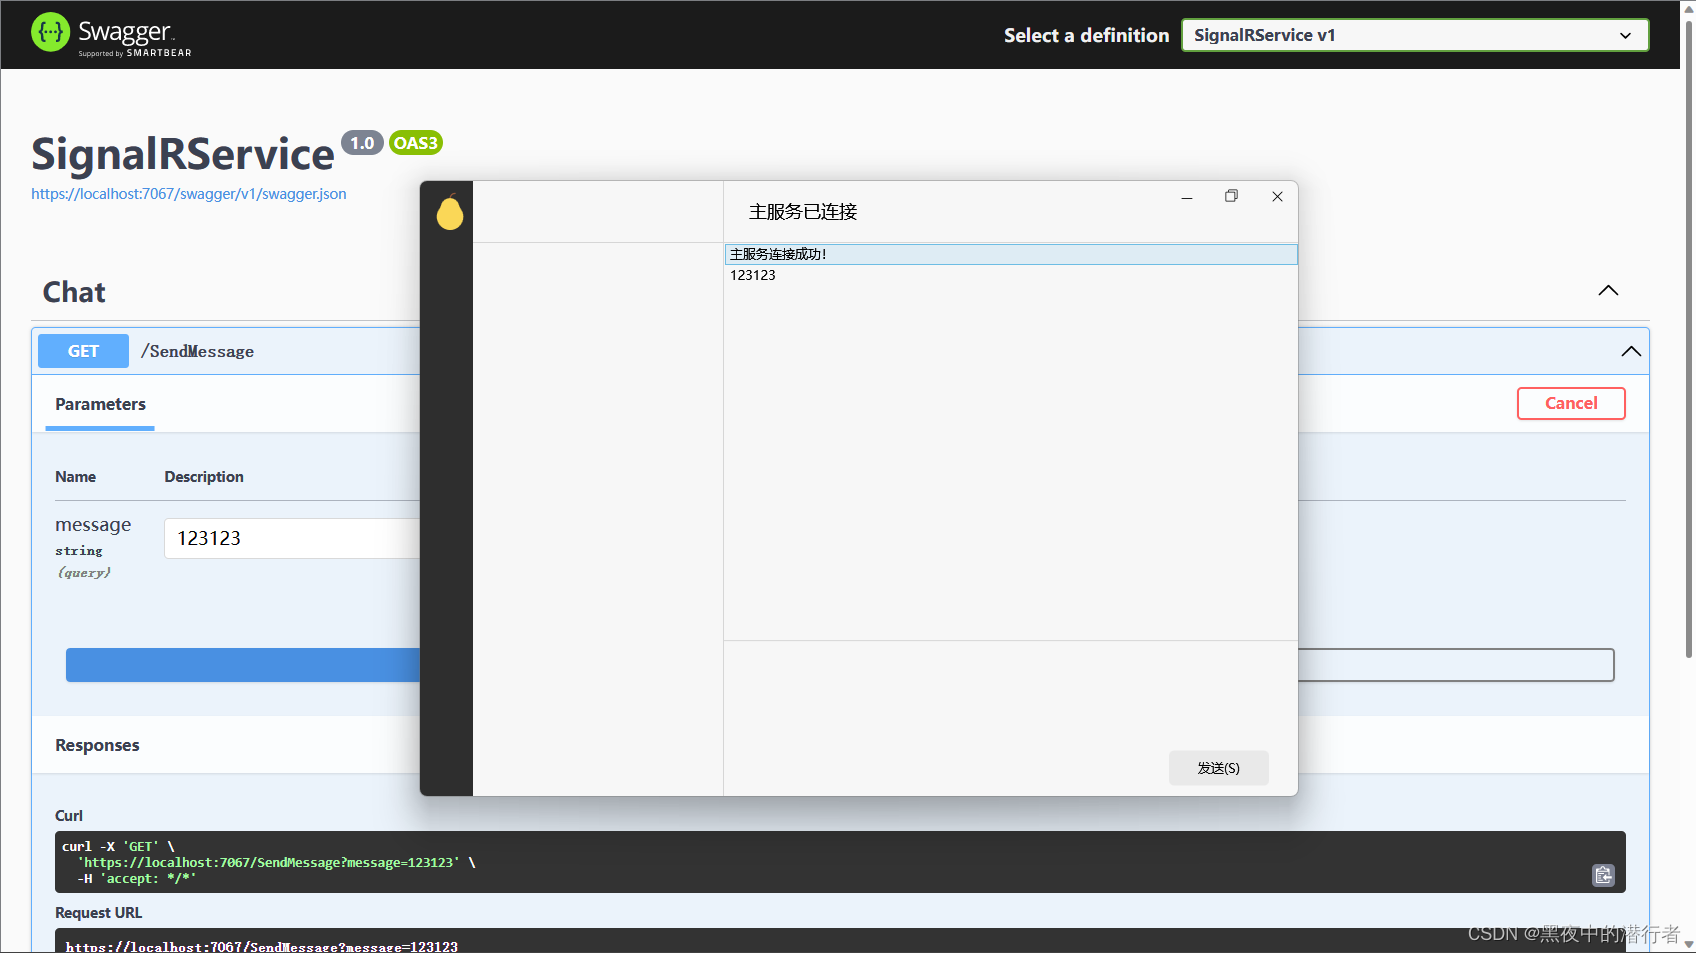Open the swagger.json link
1696x953 pixels.
pos(189,194)
